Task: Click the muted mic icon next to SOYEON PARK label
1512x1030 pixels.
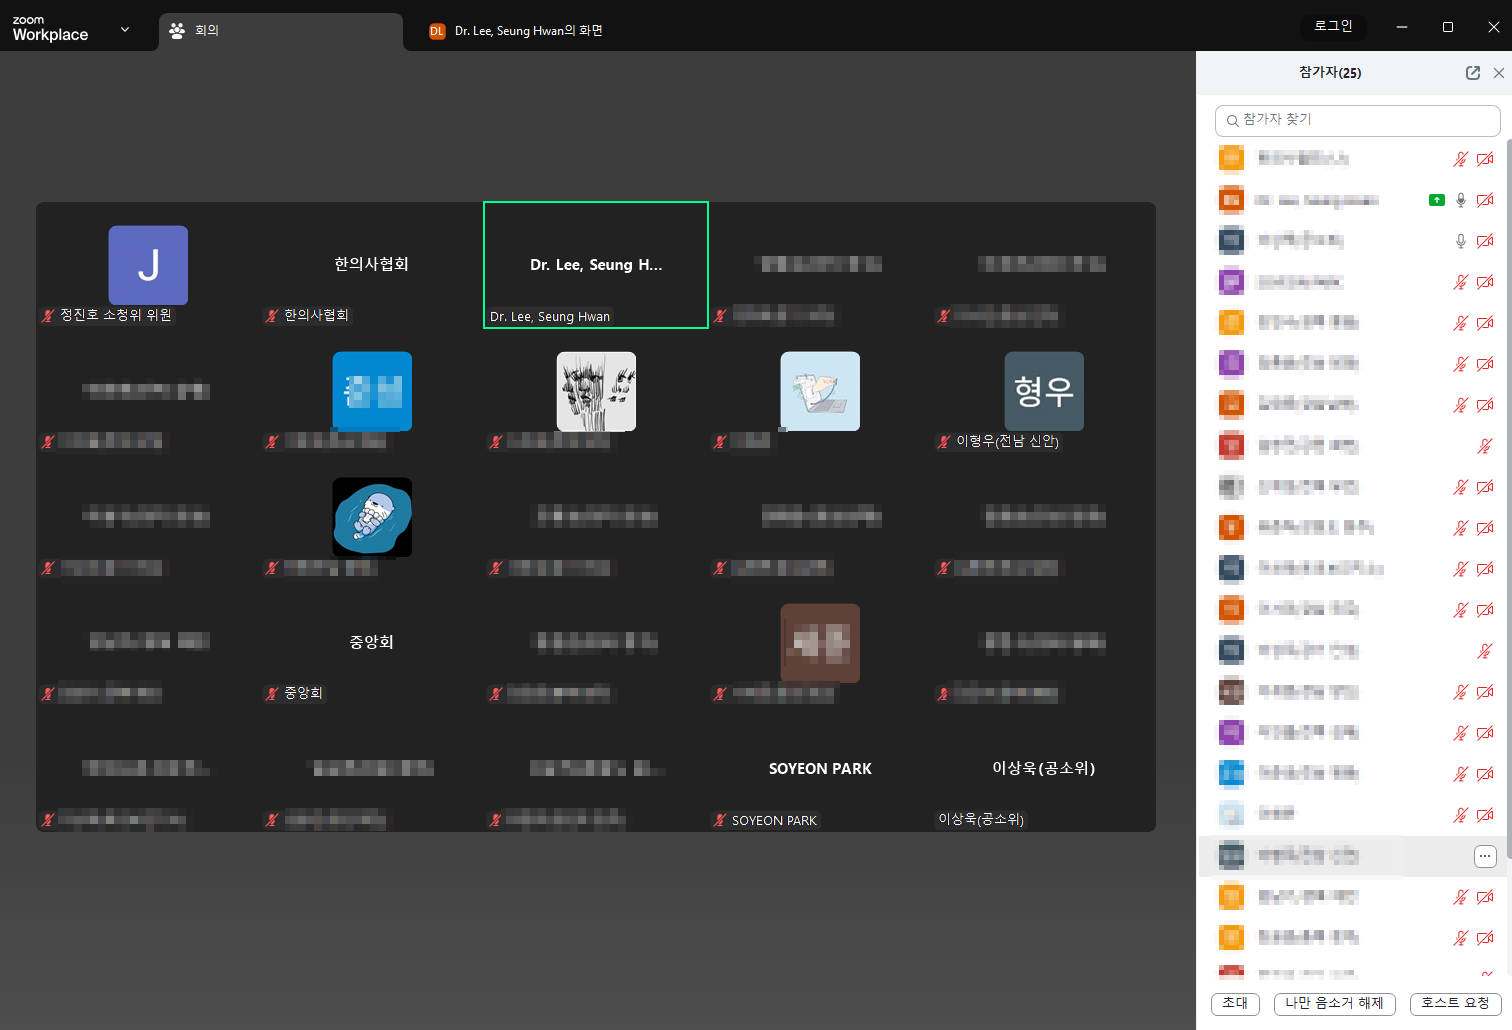Action: 720,821
